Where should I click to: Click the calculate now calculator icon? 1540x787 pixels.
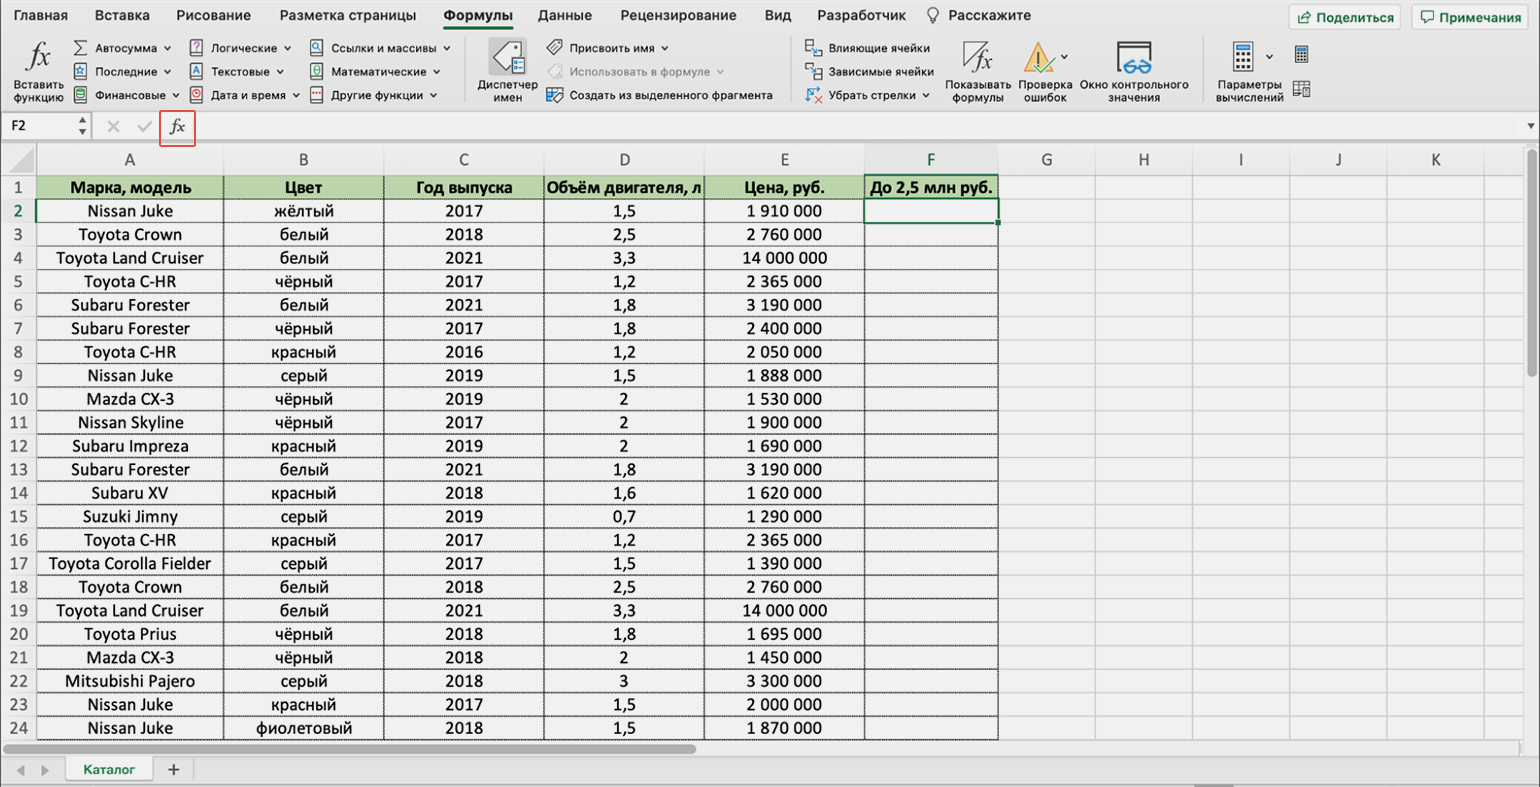[1301, 54]
